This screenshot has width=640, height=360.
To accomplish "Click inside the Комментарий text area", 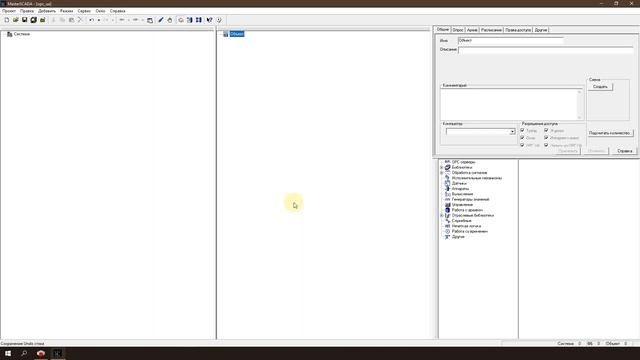I will (x=509, y=104).
